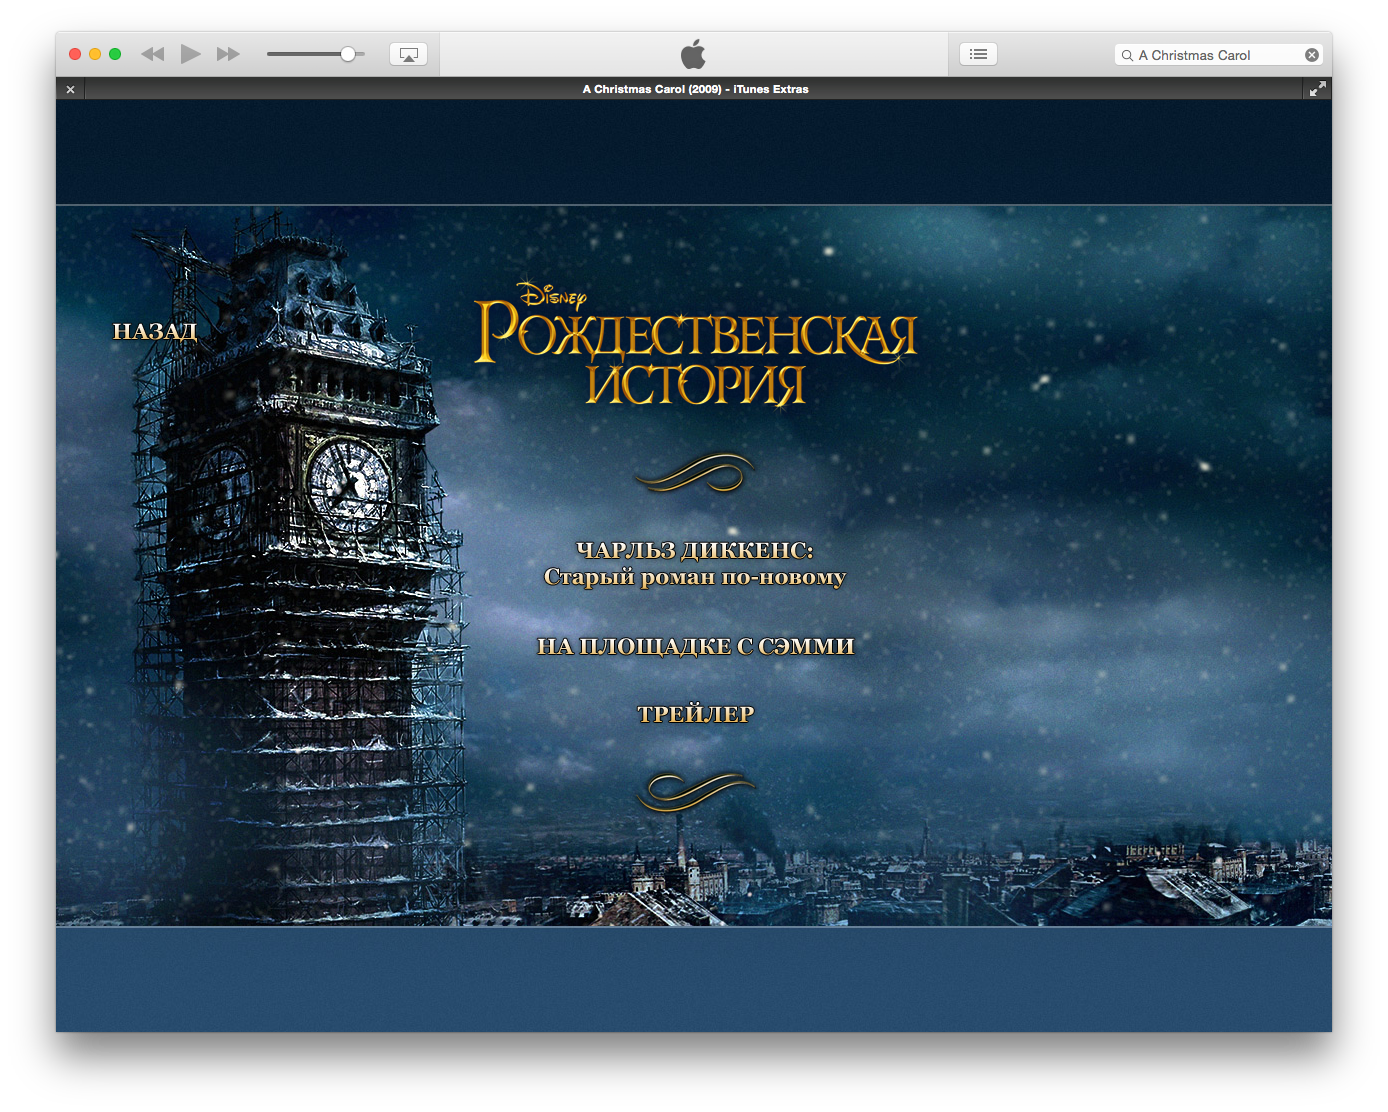The image size is (1388, 1112).
Task: Open the ЧАРЛЬЗ ДИККЕНС featurette
Action: (695, 563)
